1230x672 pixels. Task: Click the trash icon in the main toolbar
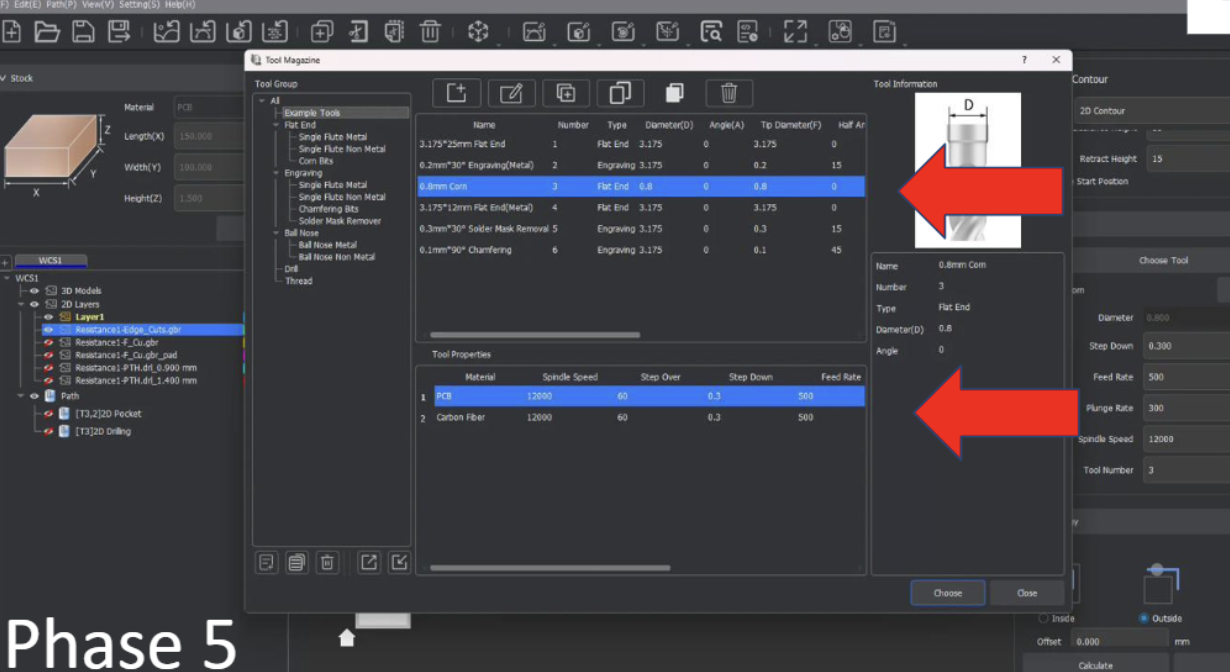pos(430,32)
